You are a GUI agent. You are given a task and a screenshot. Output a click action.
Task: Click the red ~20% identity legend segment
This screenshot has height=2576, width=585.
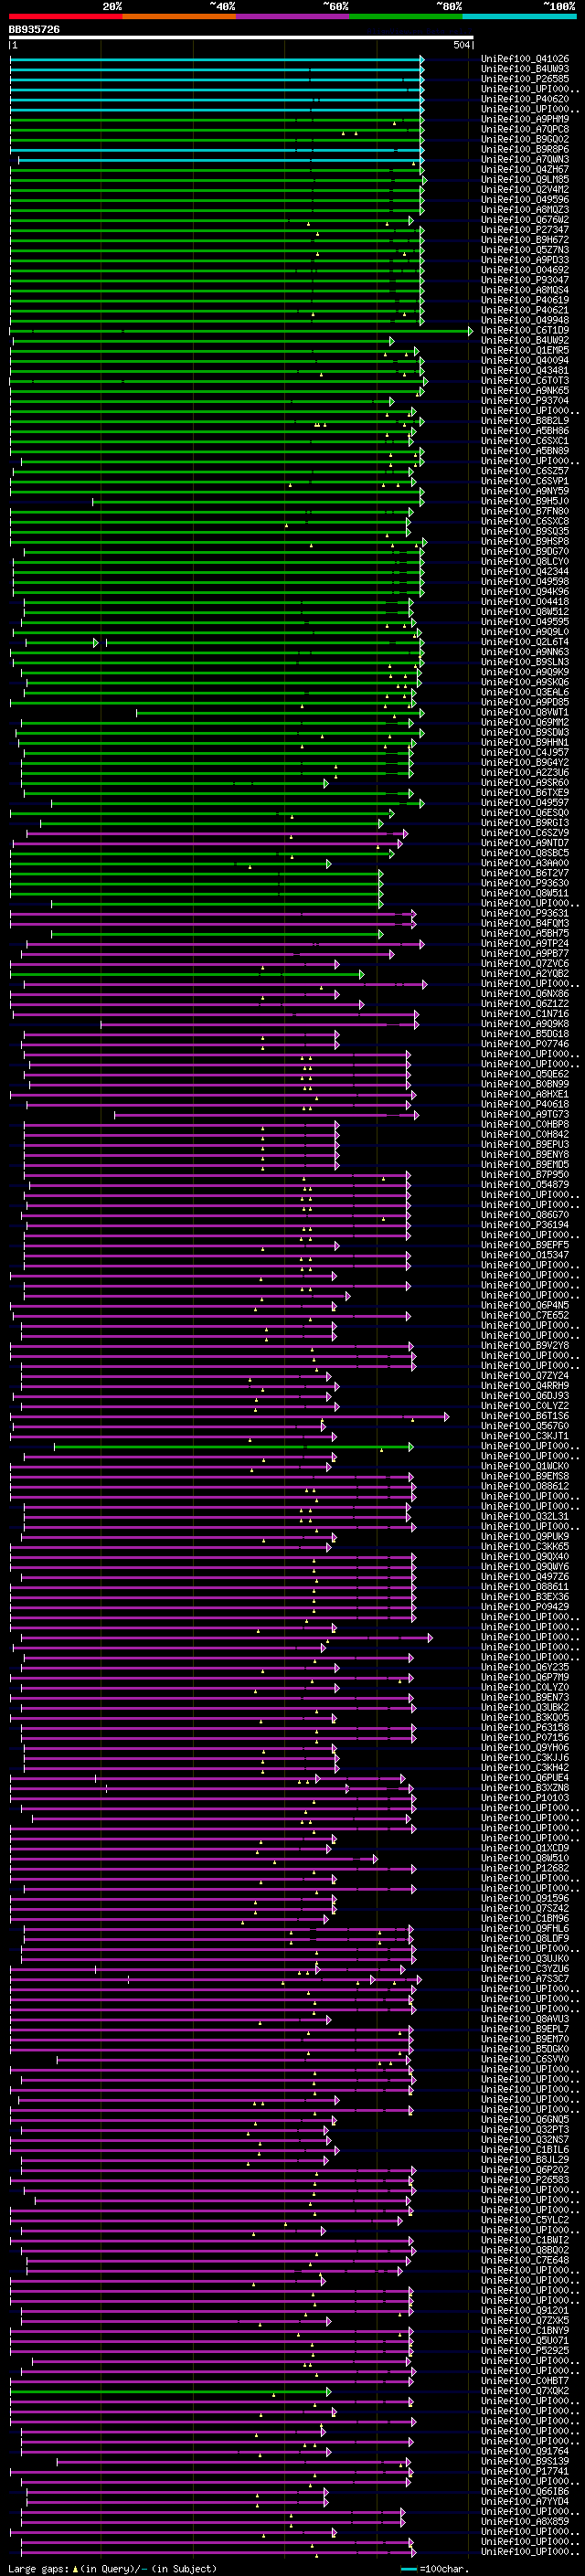pos(66,16)
